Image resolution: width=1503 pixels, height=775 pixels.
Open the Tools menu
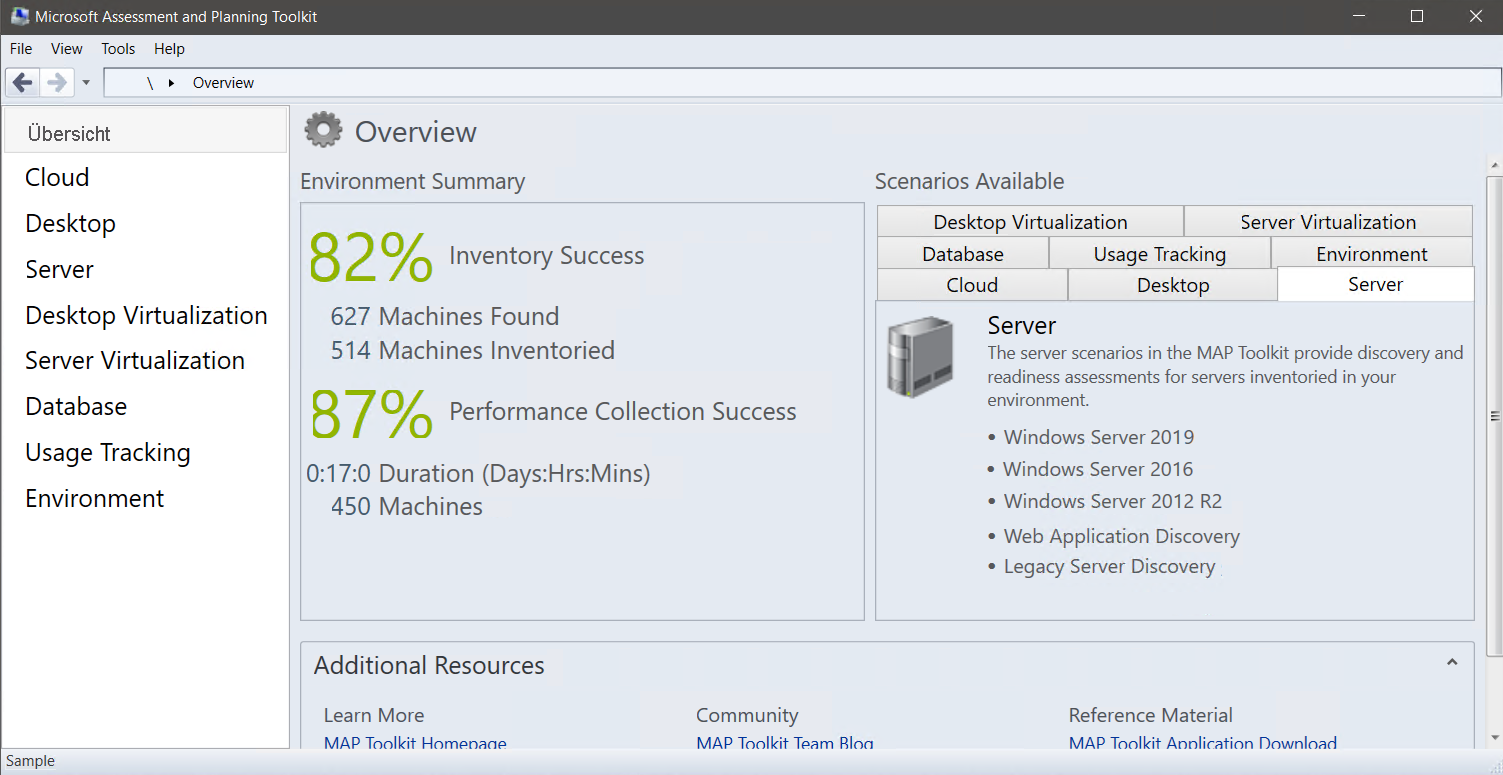(x=118, y=48)
